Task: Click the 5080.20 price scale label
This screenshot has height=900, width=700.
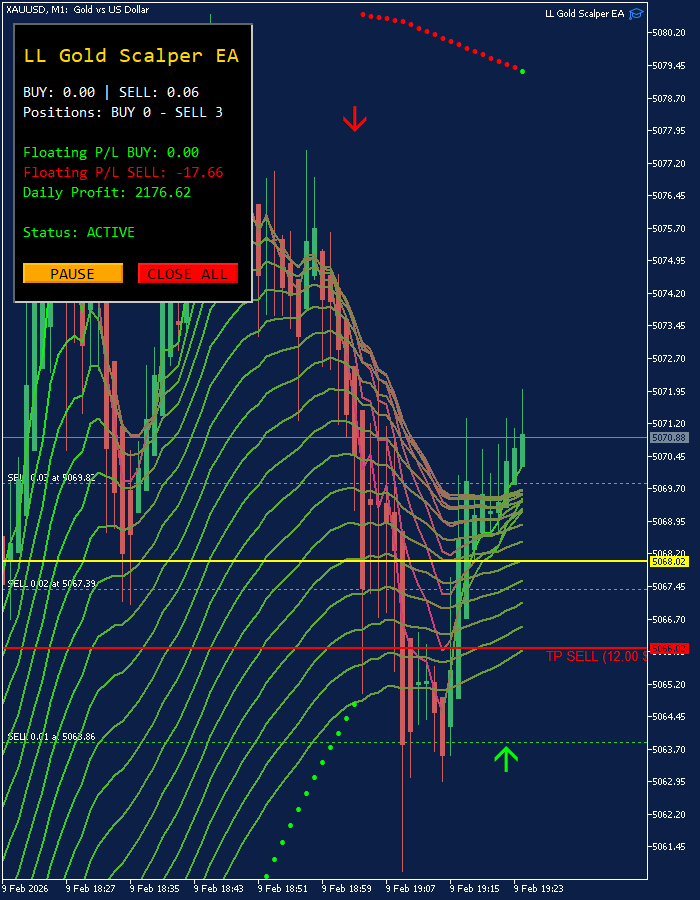Action: pyautogui.click(x=669, y=33)
